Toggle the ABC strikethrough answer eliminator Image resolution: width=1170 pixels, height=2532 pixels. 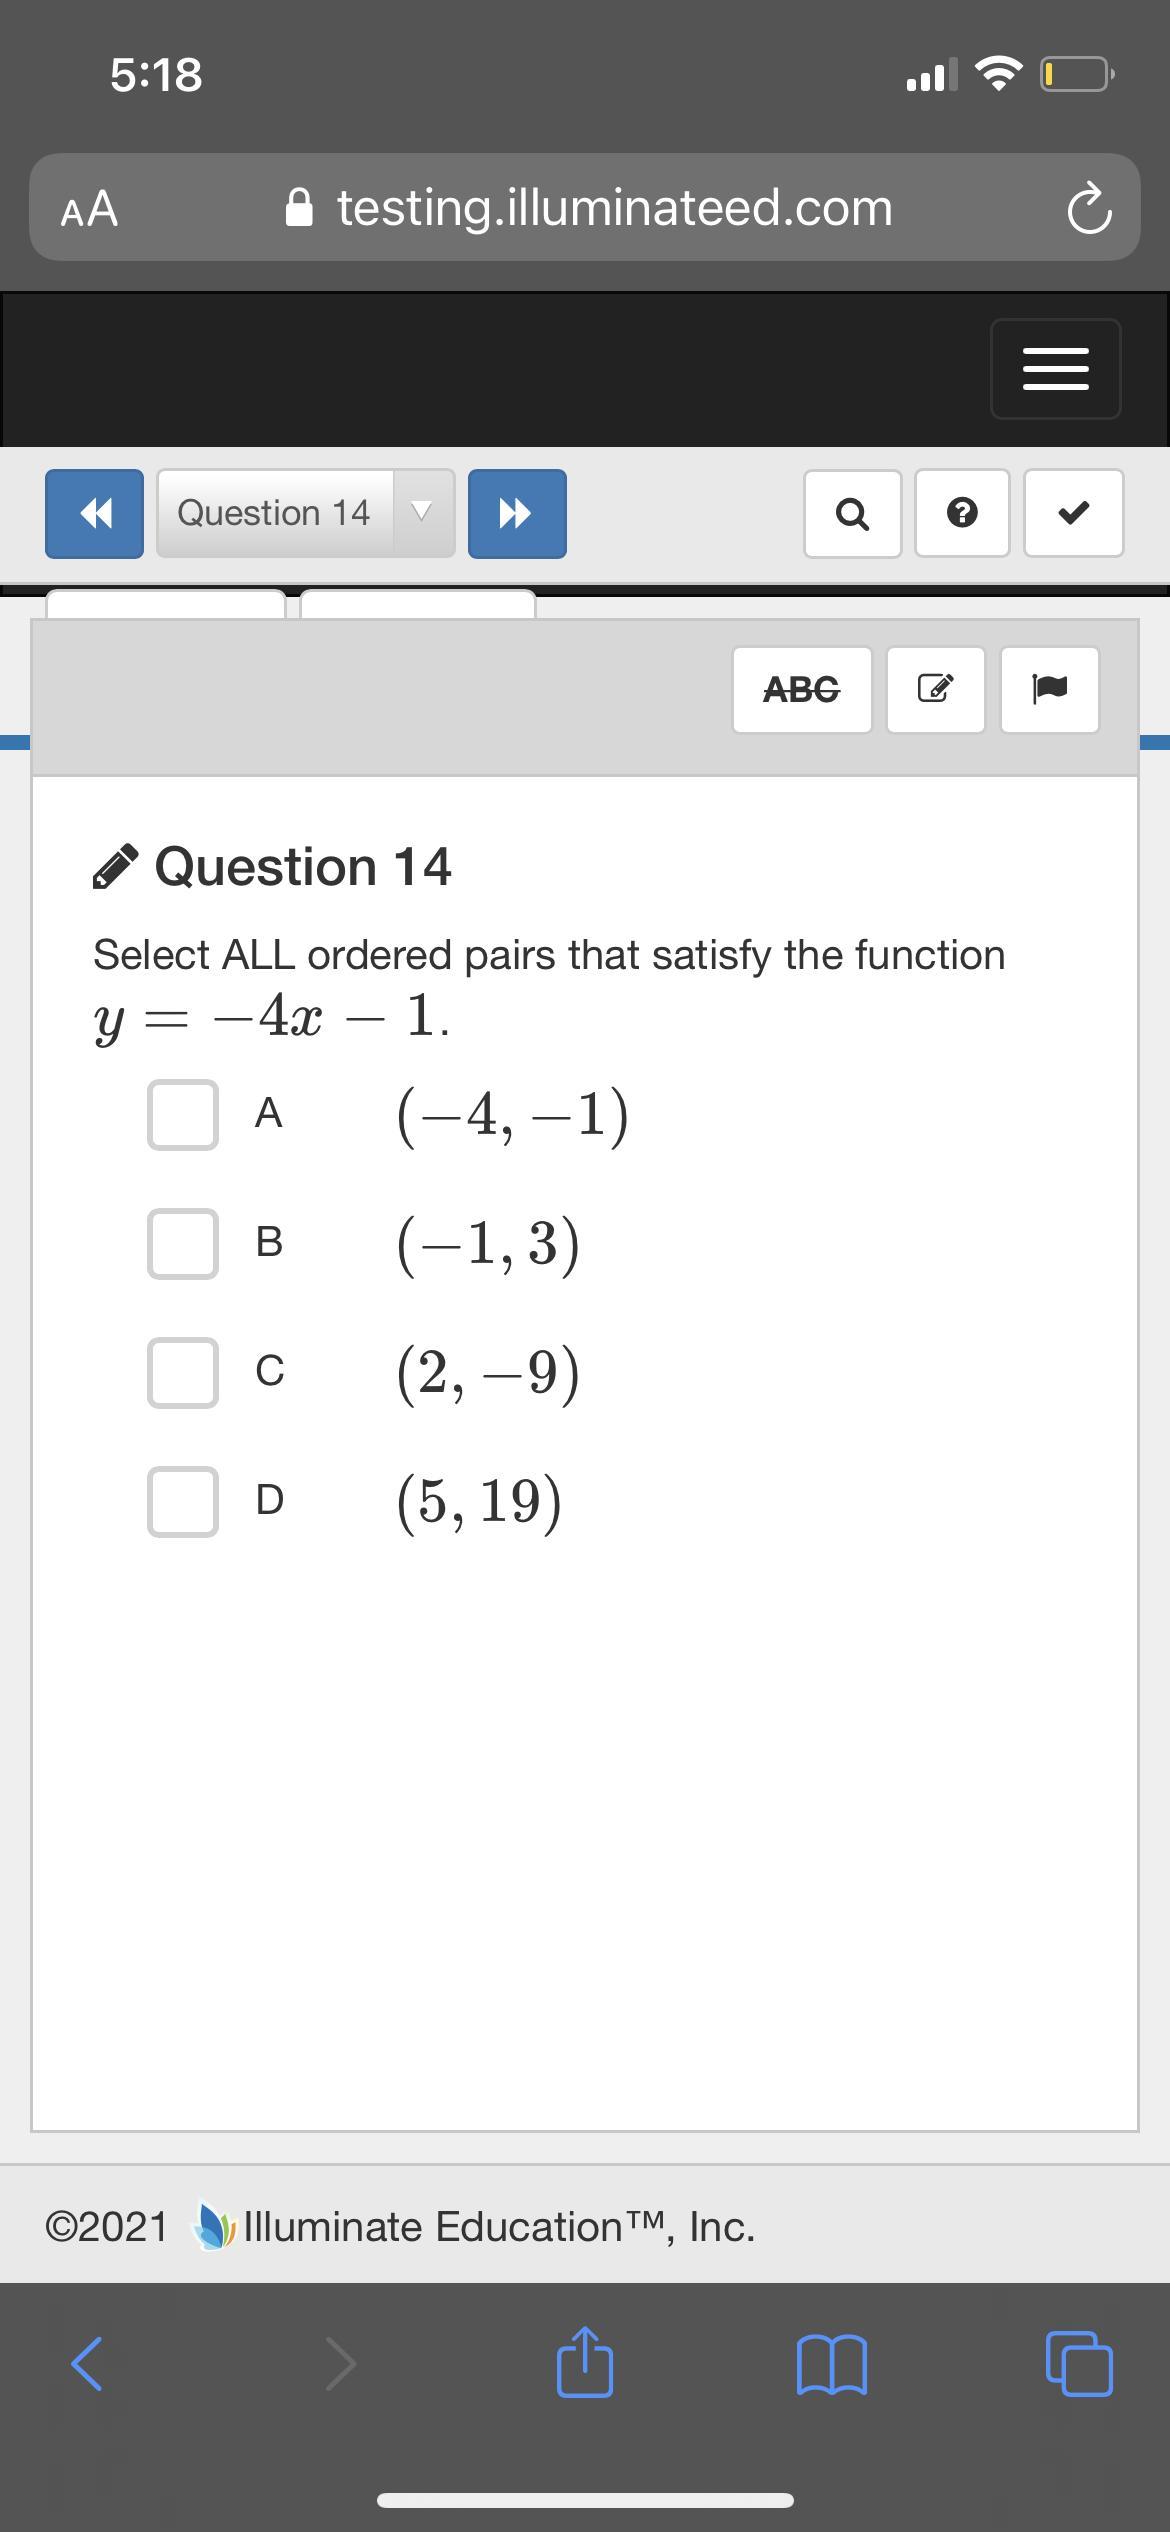point(801,689)
